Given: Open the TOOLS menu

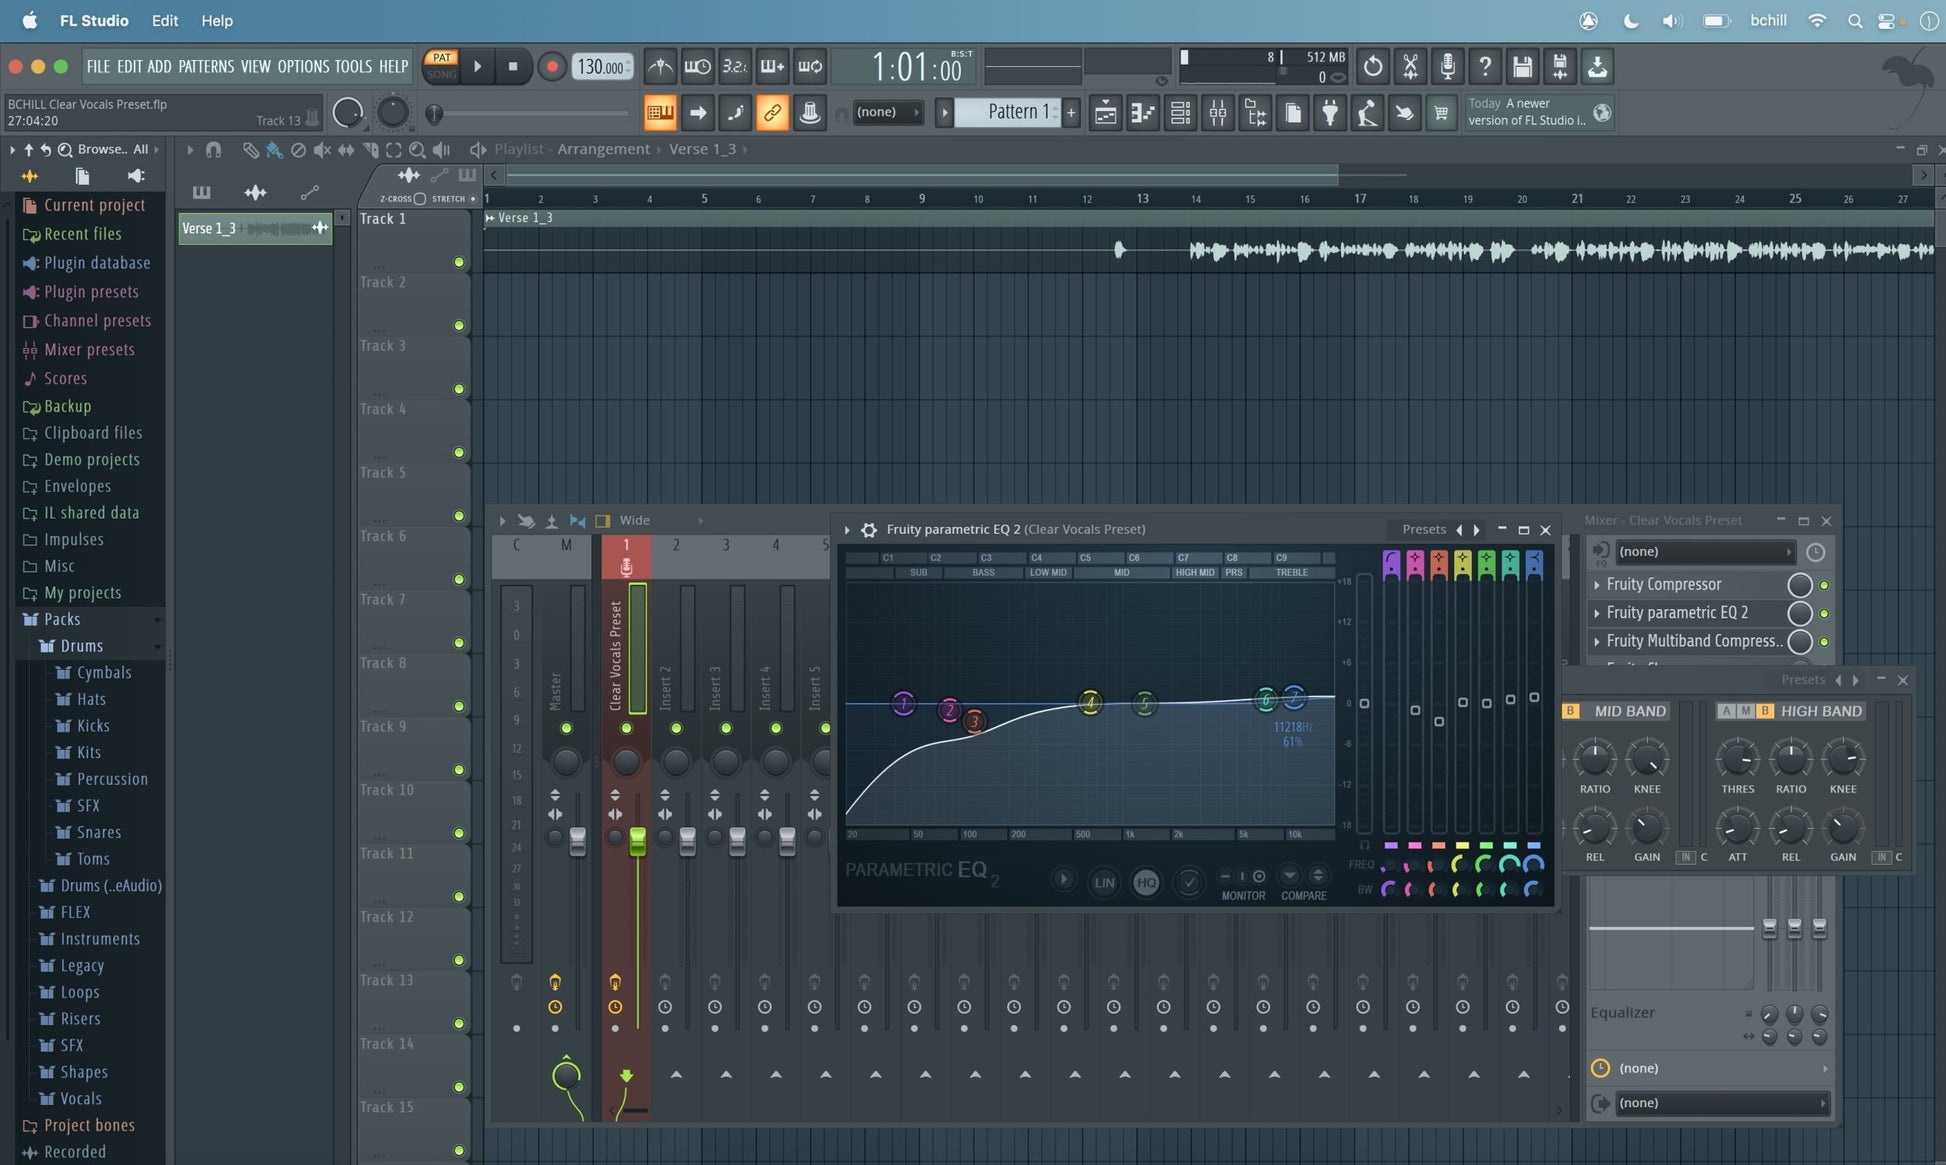Looking at the screenshot, I should click(352, 67).
